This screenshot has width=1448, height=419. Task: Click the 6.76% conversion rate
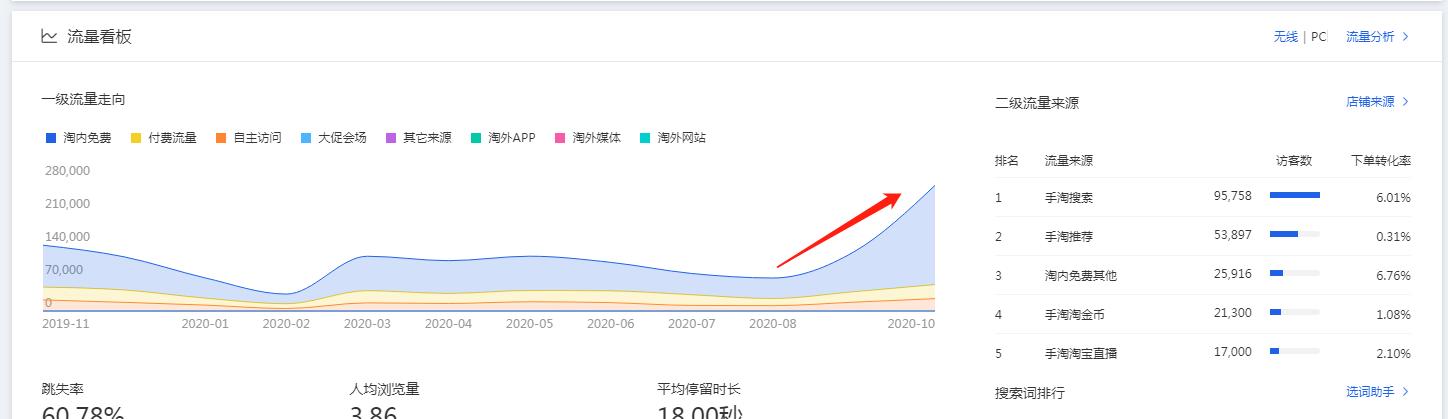click(x=1393, y=275)
